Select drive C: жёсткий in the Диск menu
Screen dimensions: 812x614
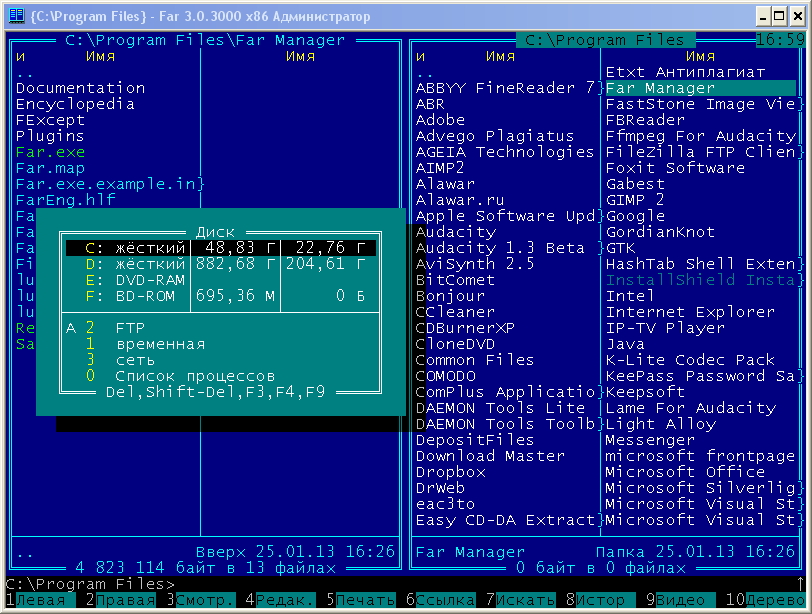(x=221, y=248)
